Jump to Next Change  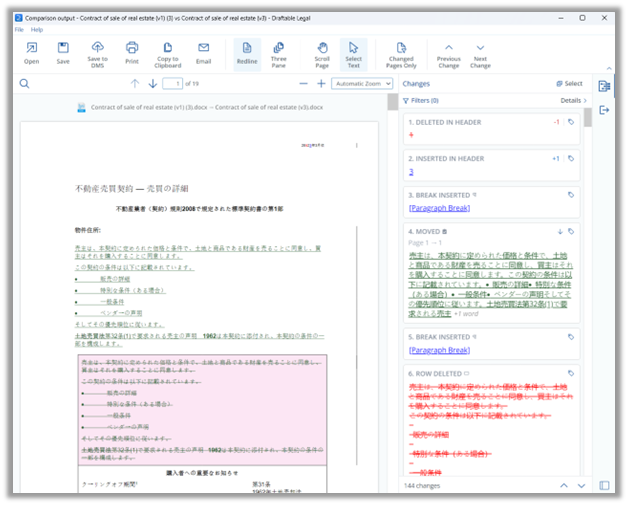pos(480,55)
